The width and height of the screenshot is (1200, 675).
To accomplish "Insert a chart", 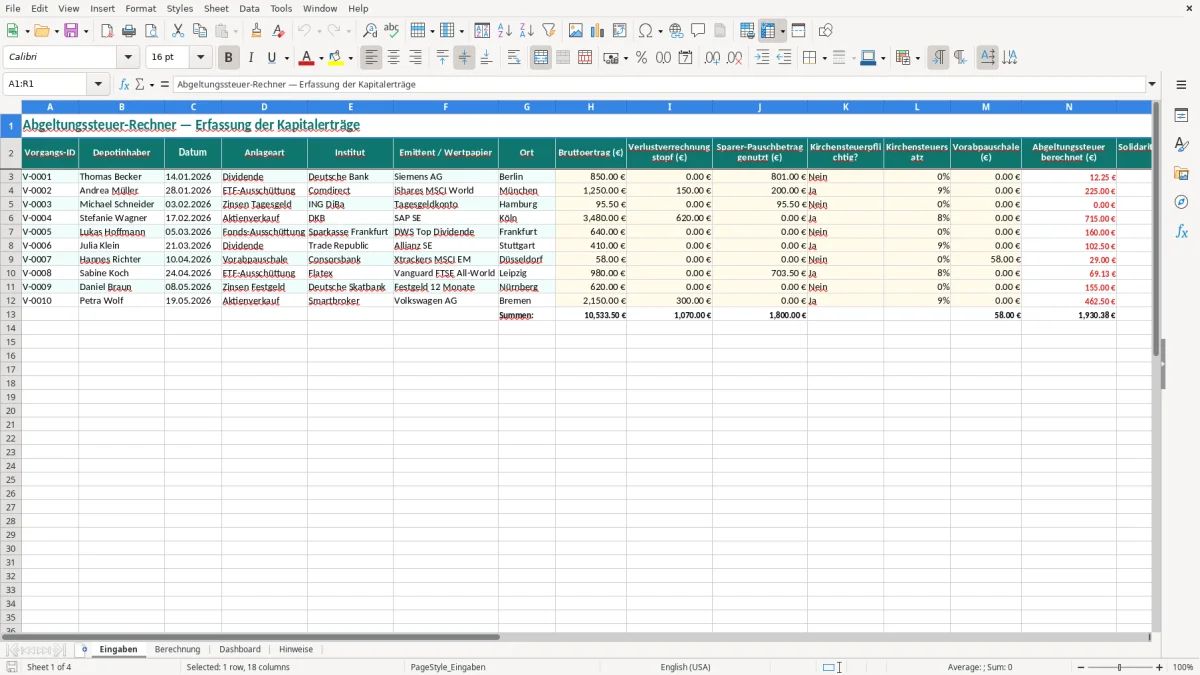I will point(598,31).
